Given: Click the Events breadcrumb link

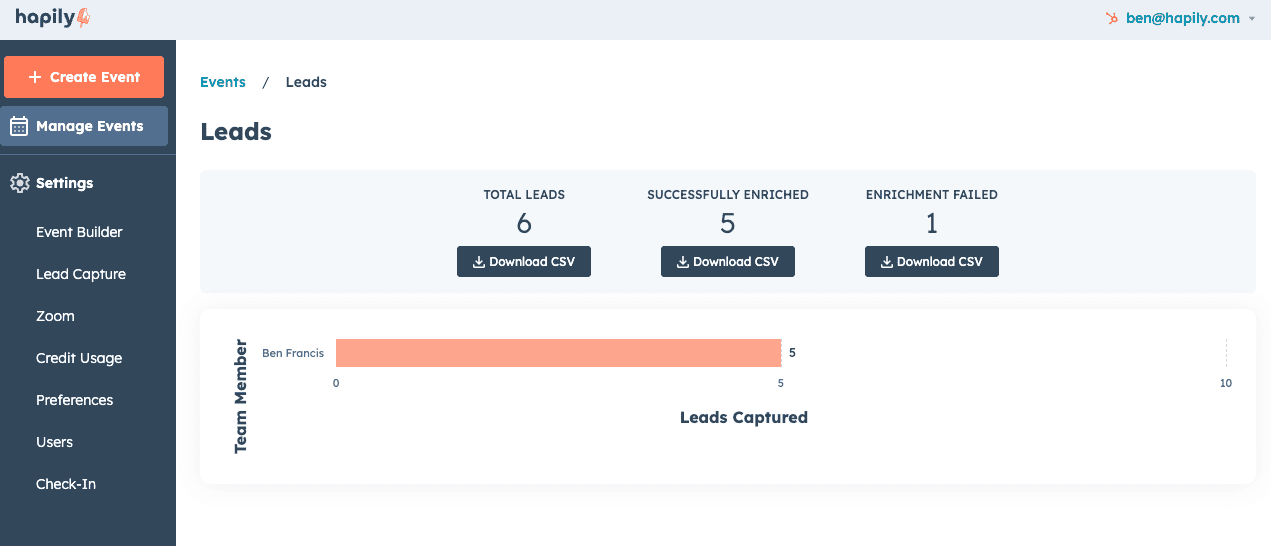Looking at the screenshot, I should tap(223, 82).
